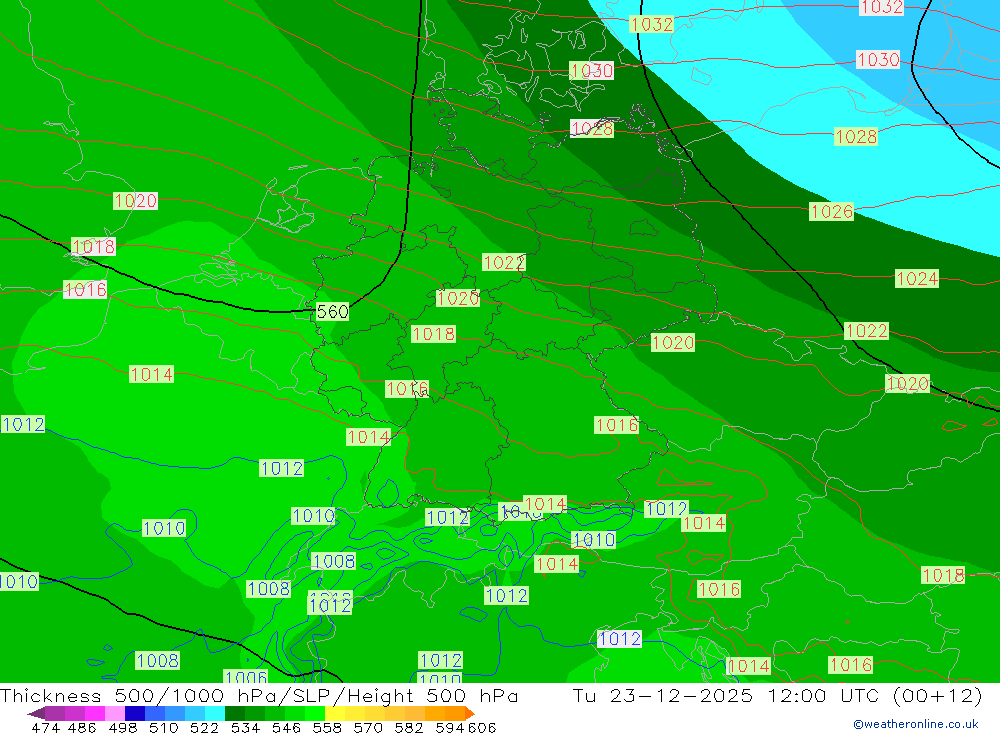Select the dark navy blue legend swatch
The image size is (1000, 733).
[135, 713]
